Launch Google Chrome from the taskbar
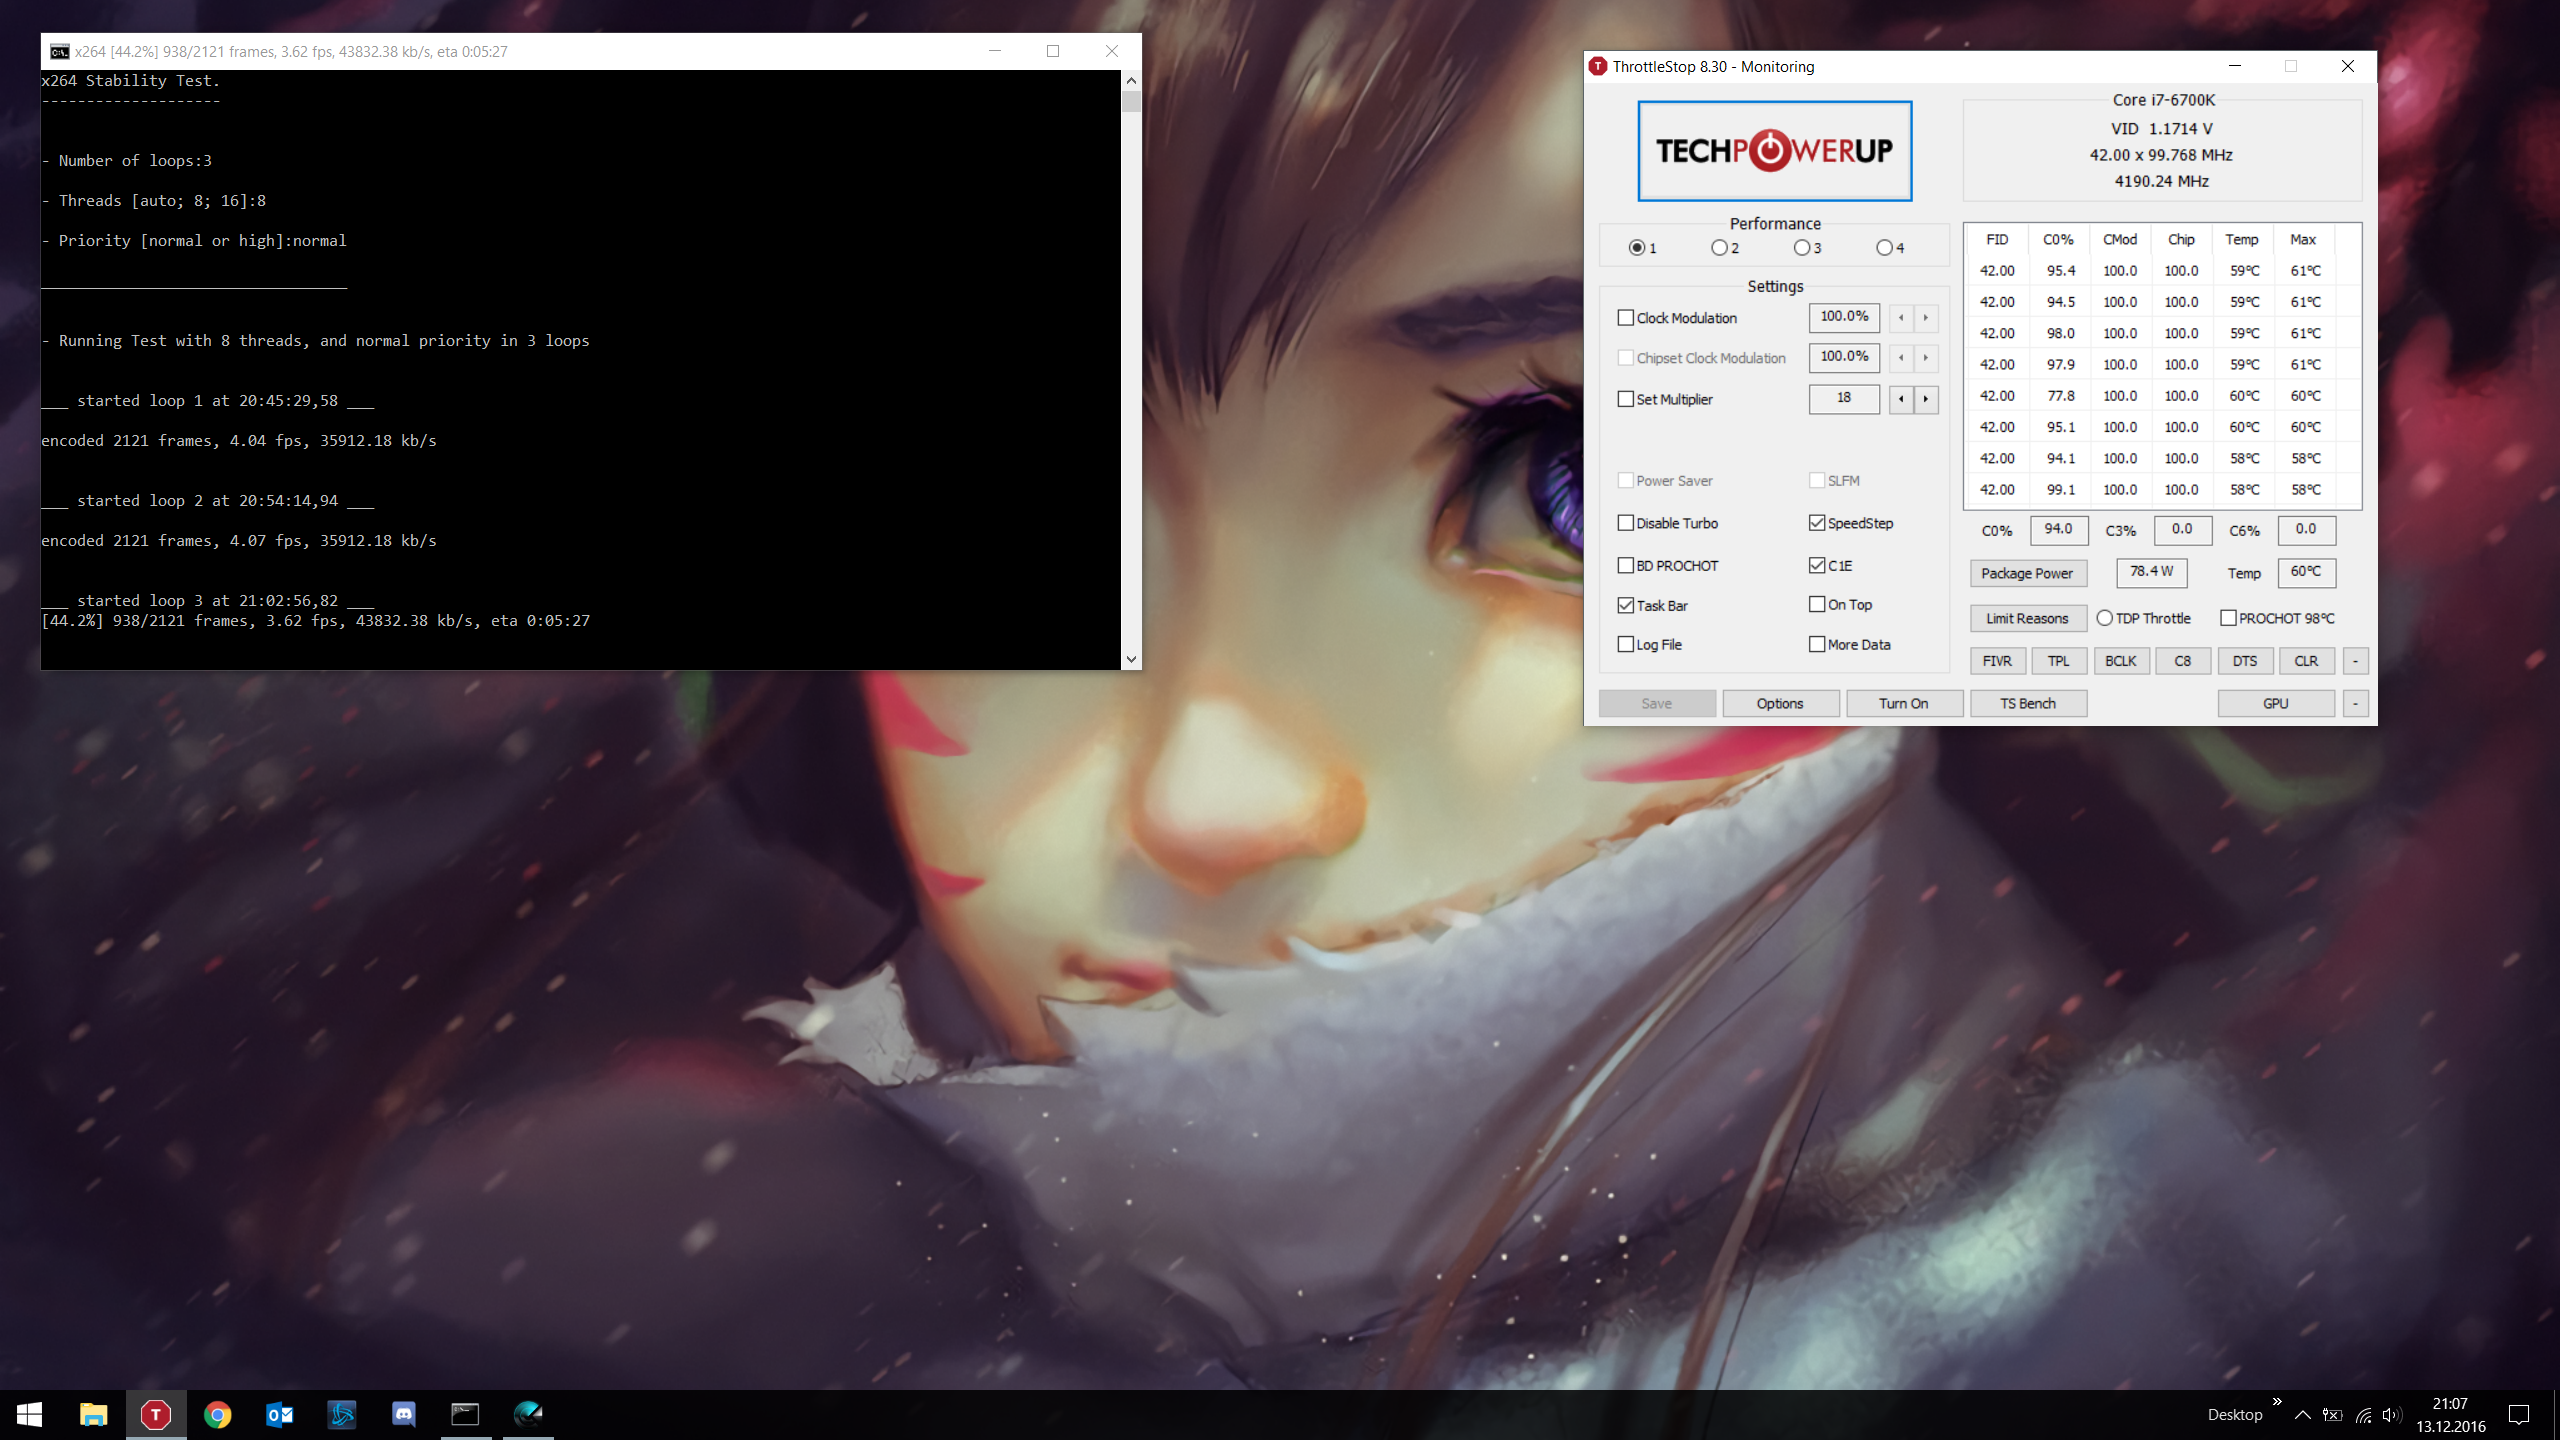 (x=218, y=1414)
